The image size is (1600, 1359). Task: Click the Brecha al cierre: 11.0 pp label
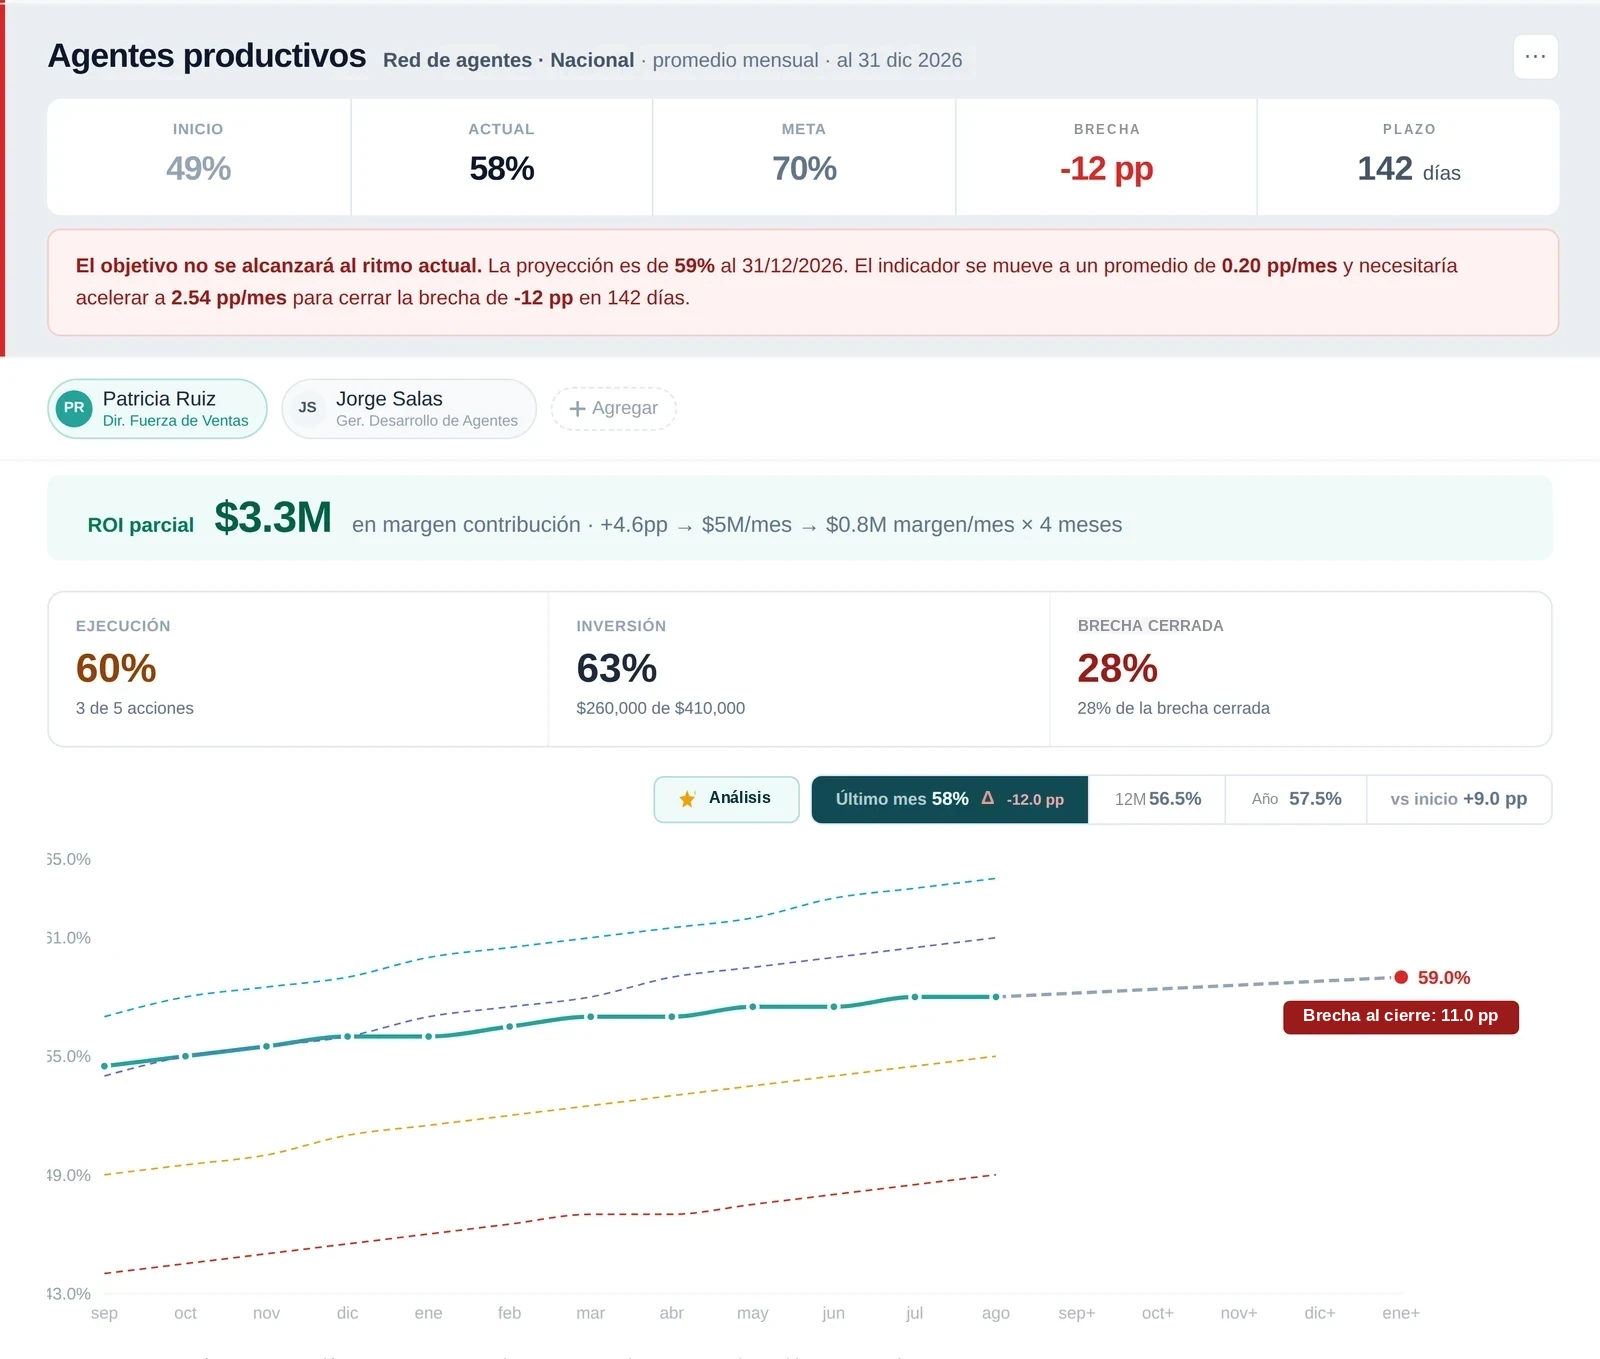(1400, 1016)
